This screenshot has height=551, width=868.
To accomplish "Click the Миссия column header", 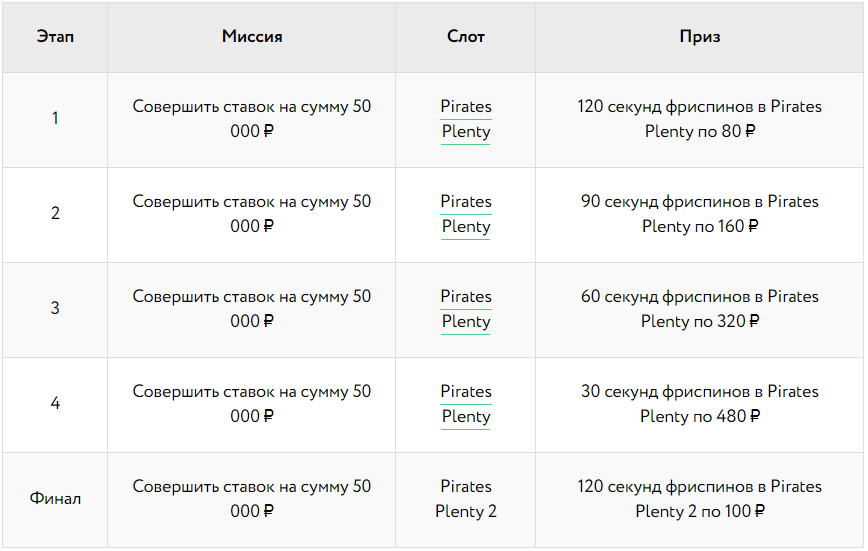I will (252, 37).
